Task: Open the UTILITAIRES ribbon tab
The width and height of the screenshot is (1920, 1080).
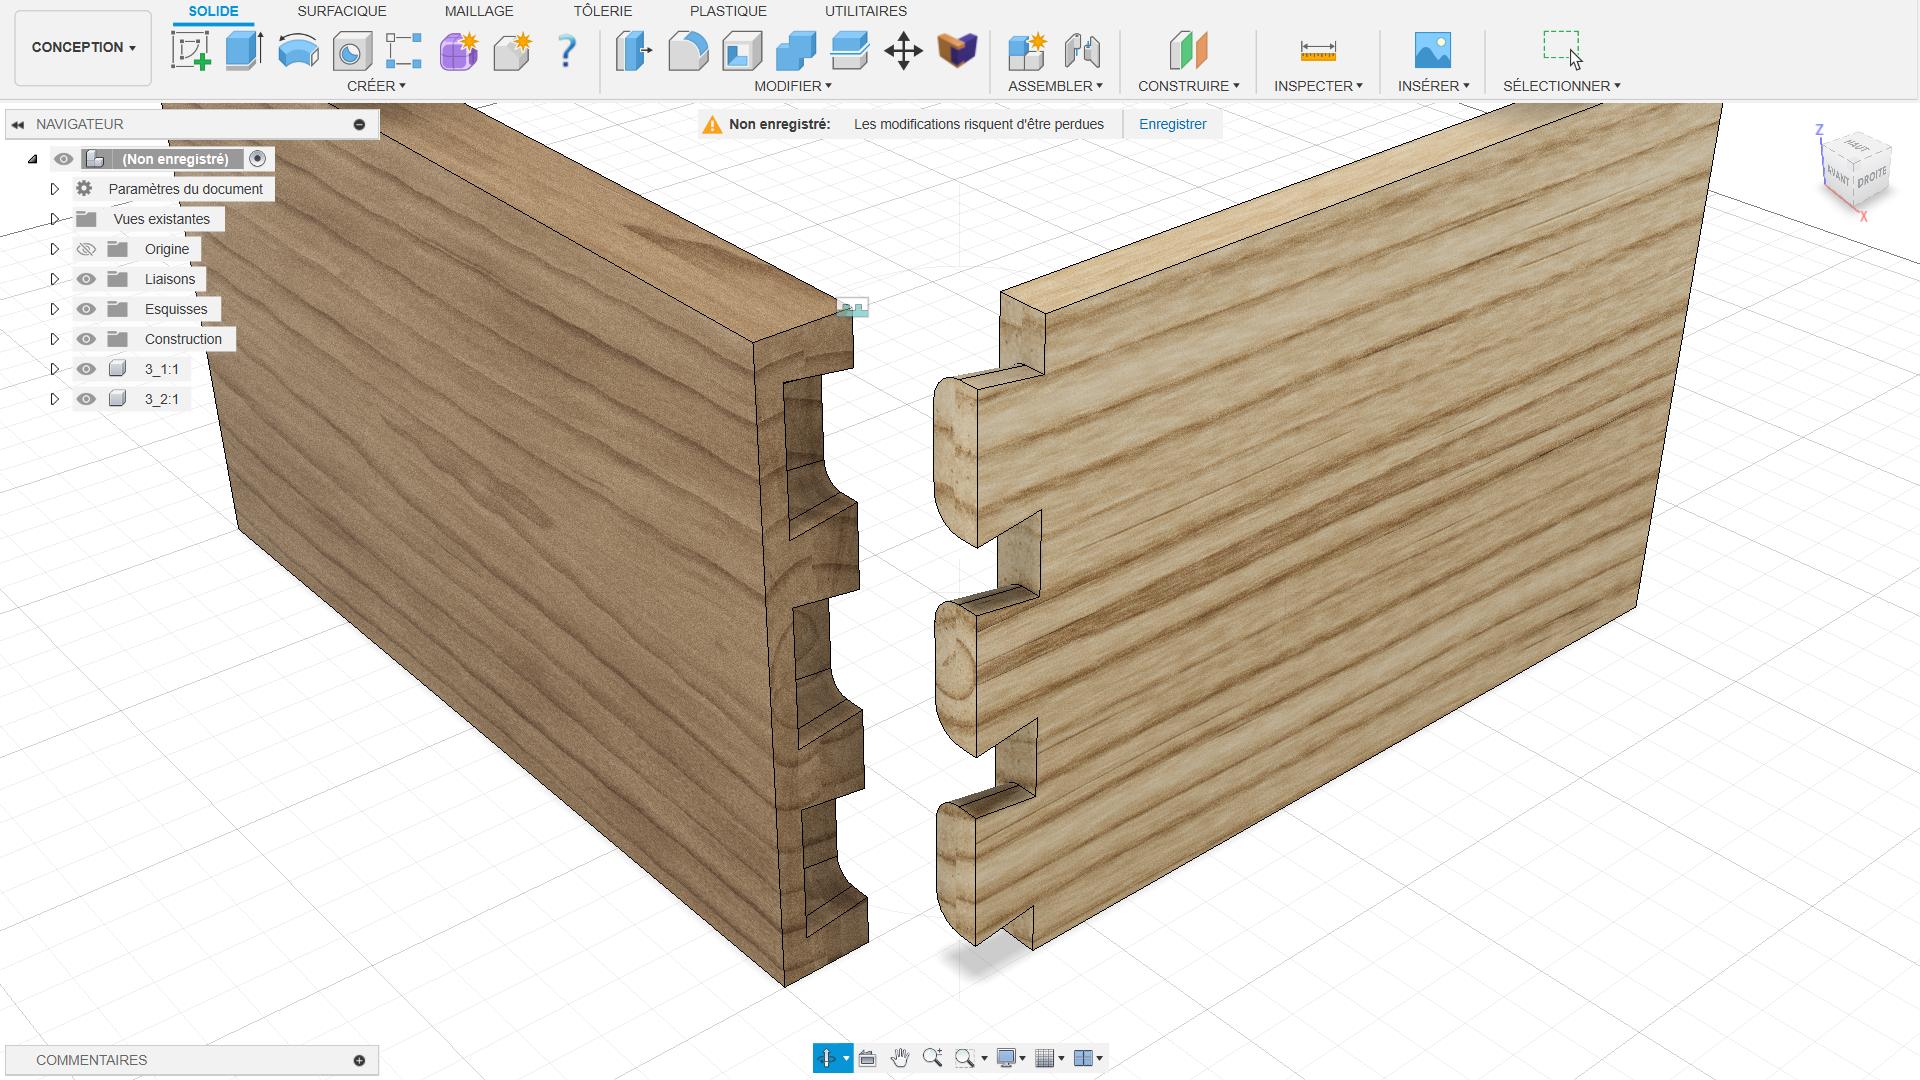Action: (x=866, y=11)
